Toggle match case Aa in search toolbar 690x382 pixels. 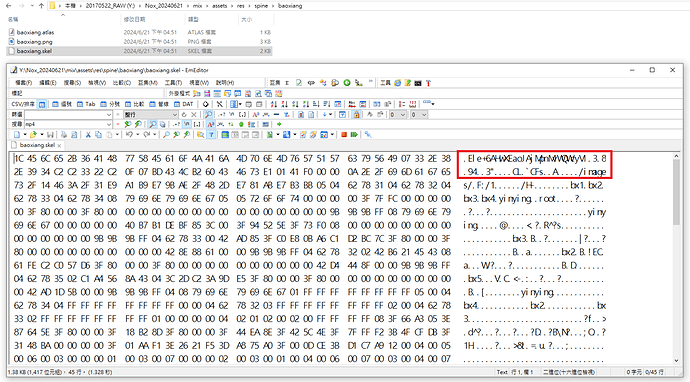click(x=211, y=124)
